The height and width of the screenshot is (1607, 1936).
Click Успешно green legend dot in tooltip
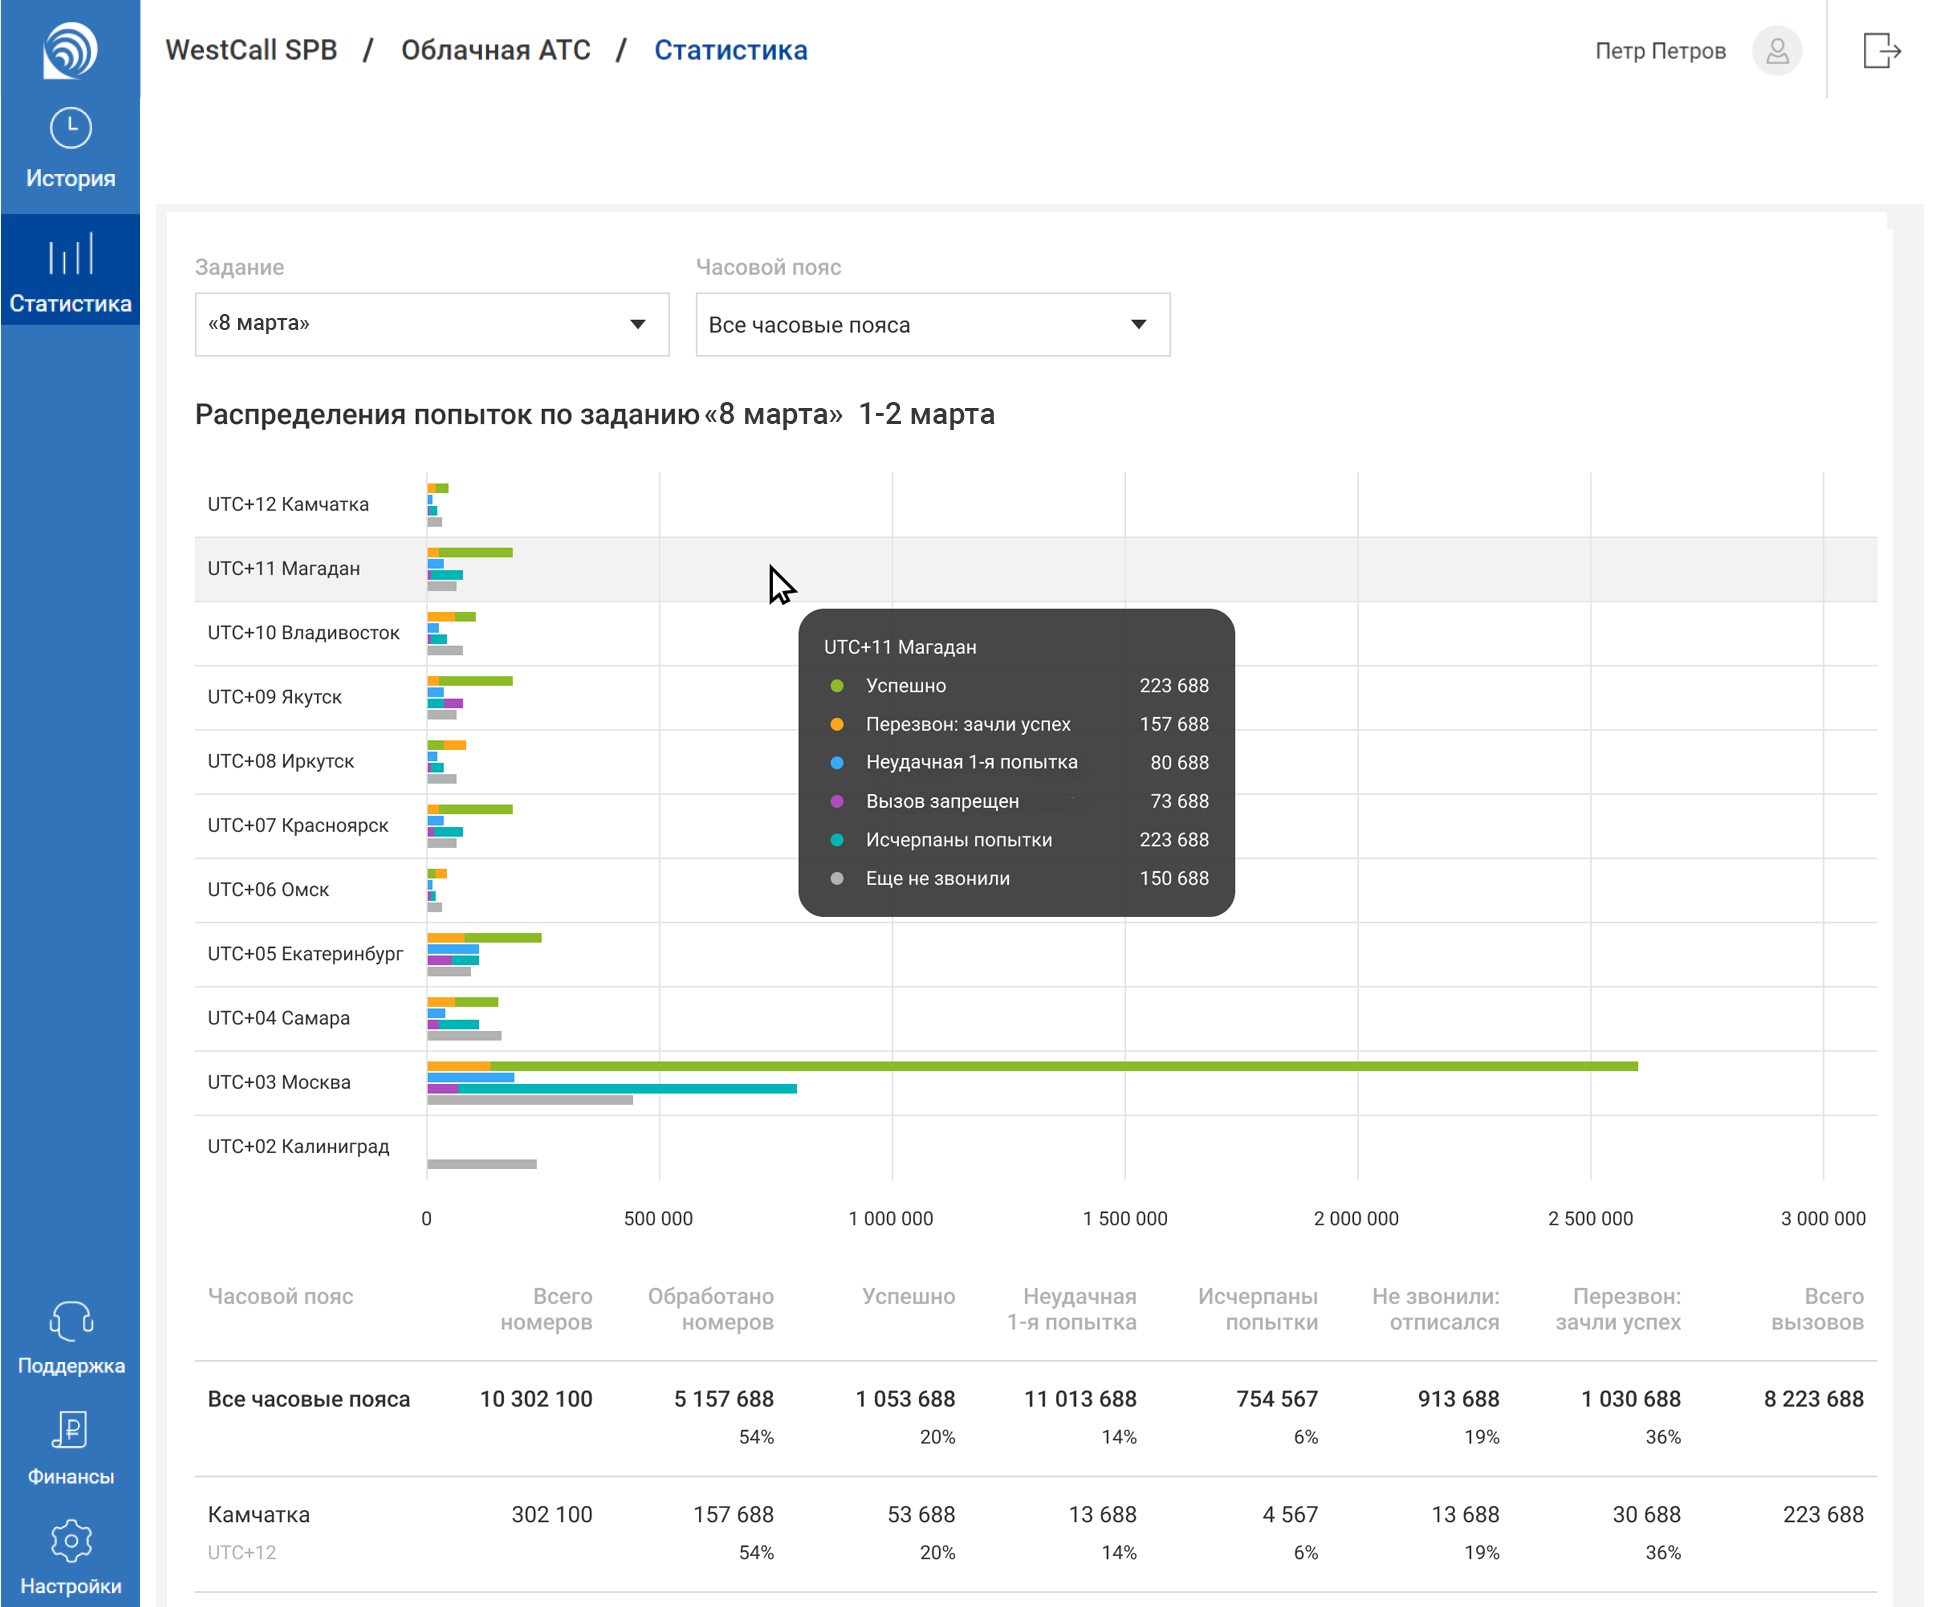(837, 686)
